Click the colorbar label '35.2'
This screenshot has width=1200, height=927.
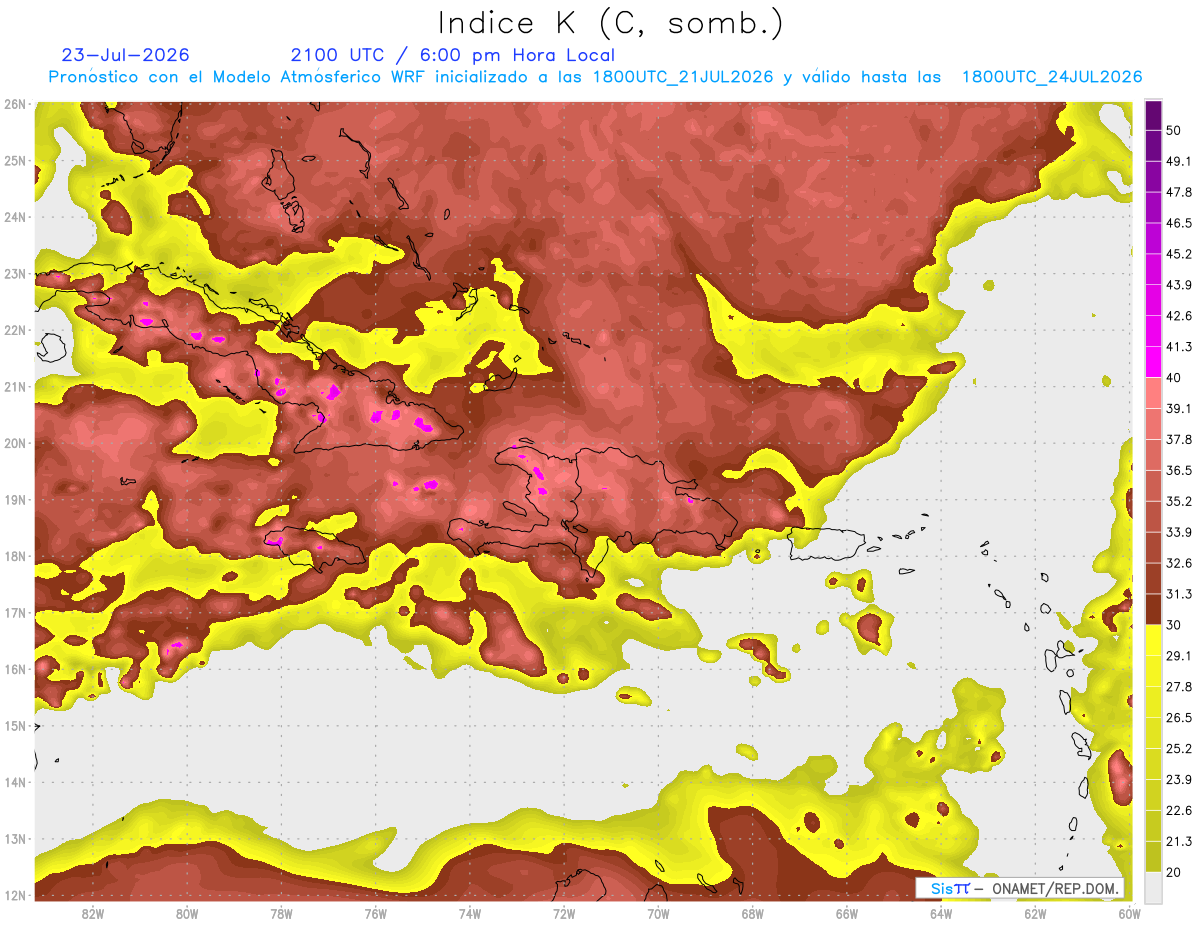click(1179, 501)
